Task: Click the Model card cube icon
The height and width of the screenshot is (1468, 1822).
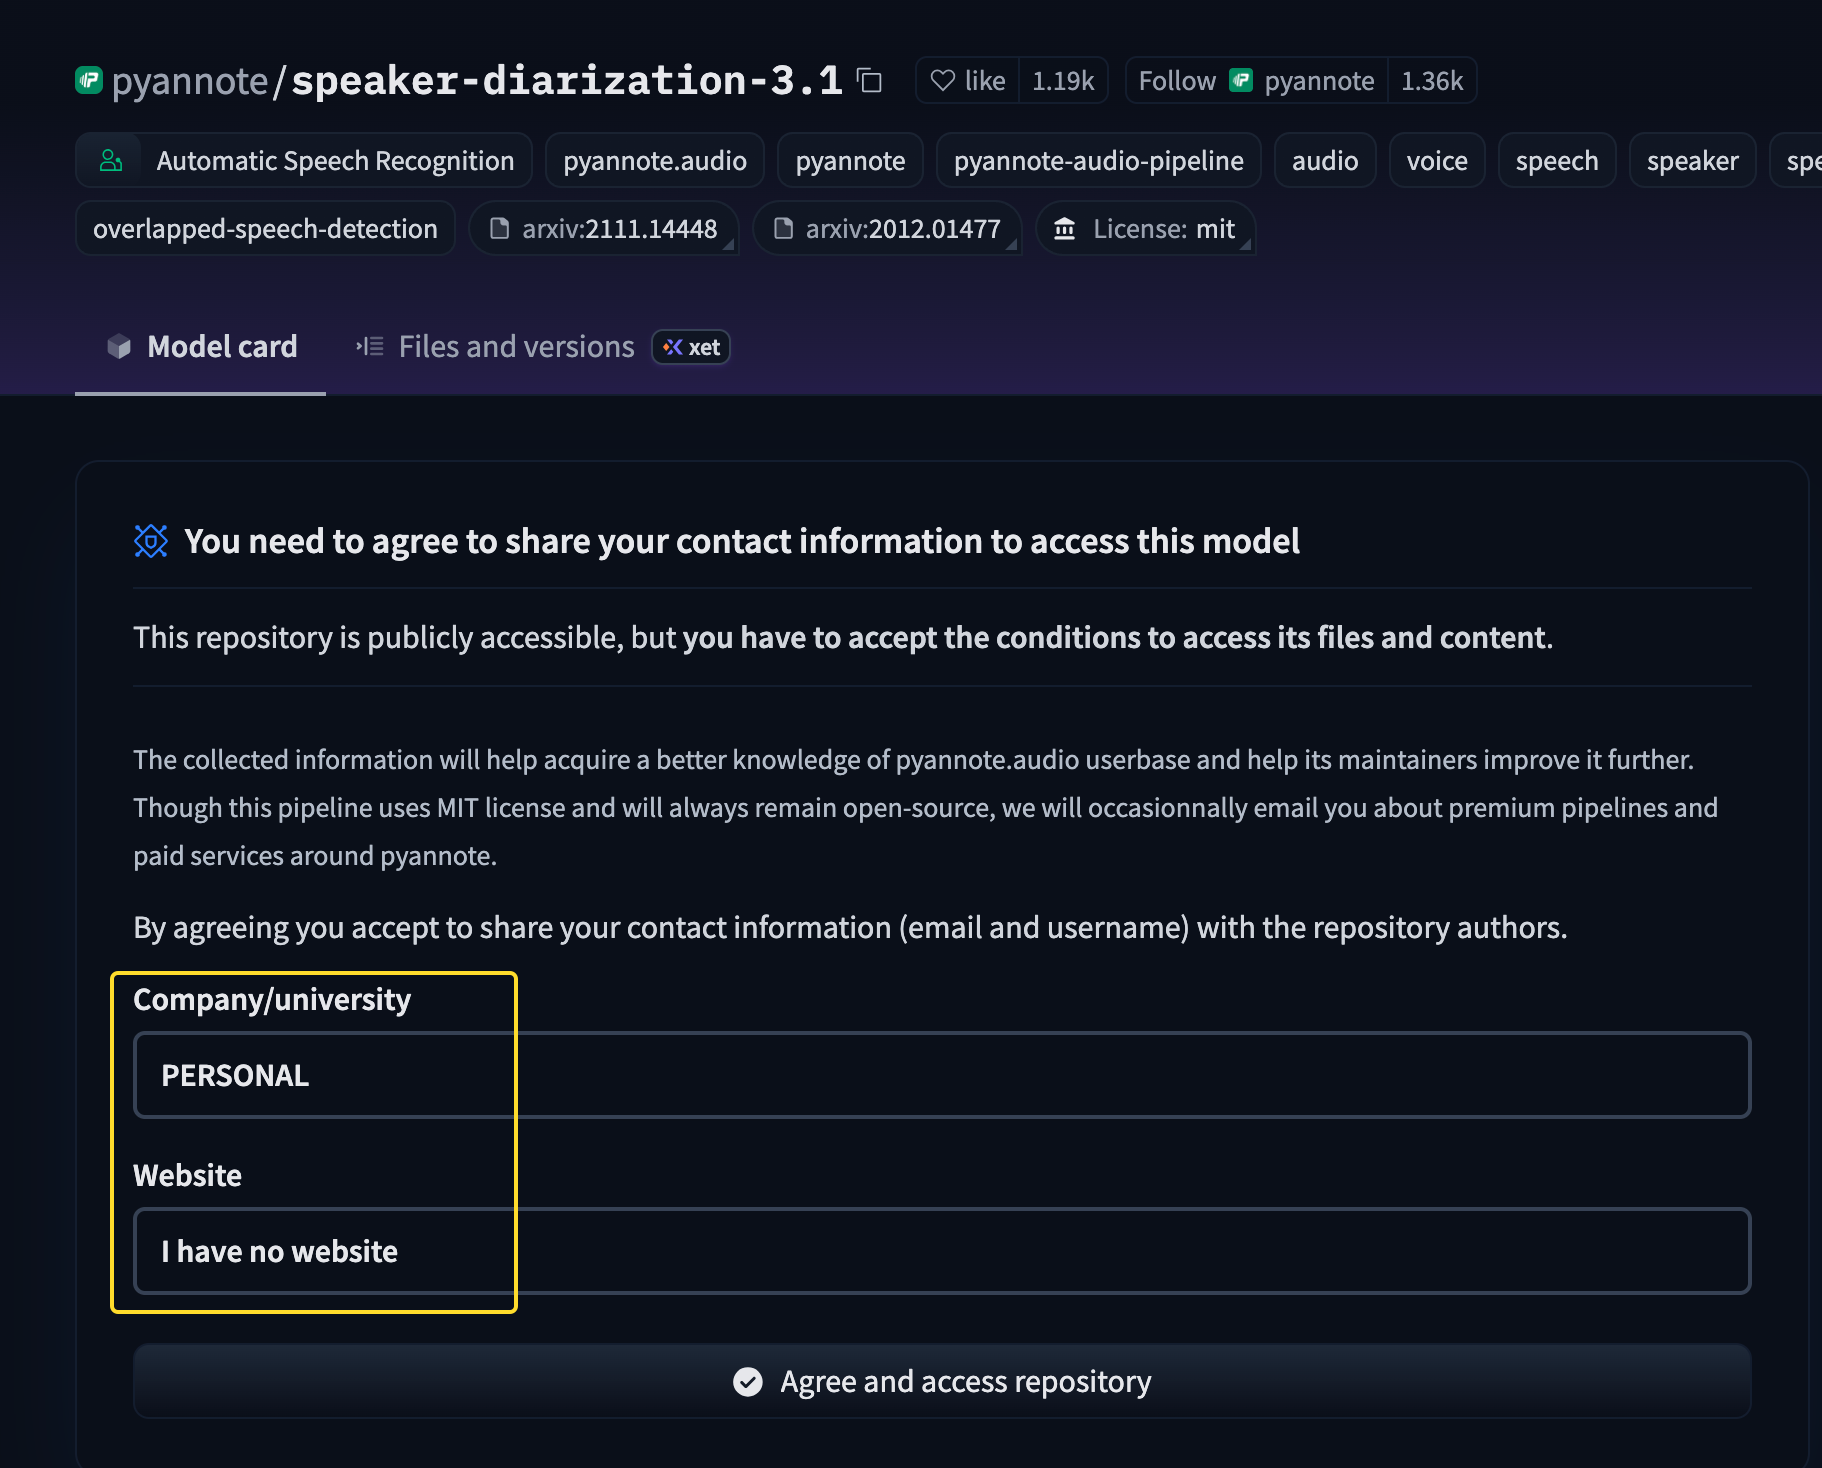Action: tap(119, 347)
